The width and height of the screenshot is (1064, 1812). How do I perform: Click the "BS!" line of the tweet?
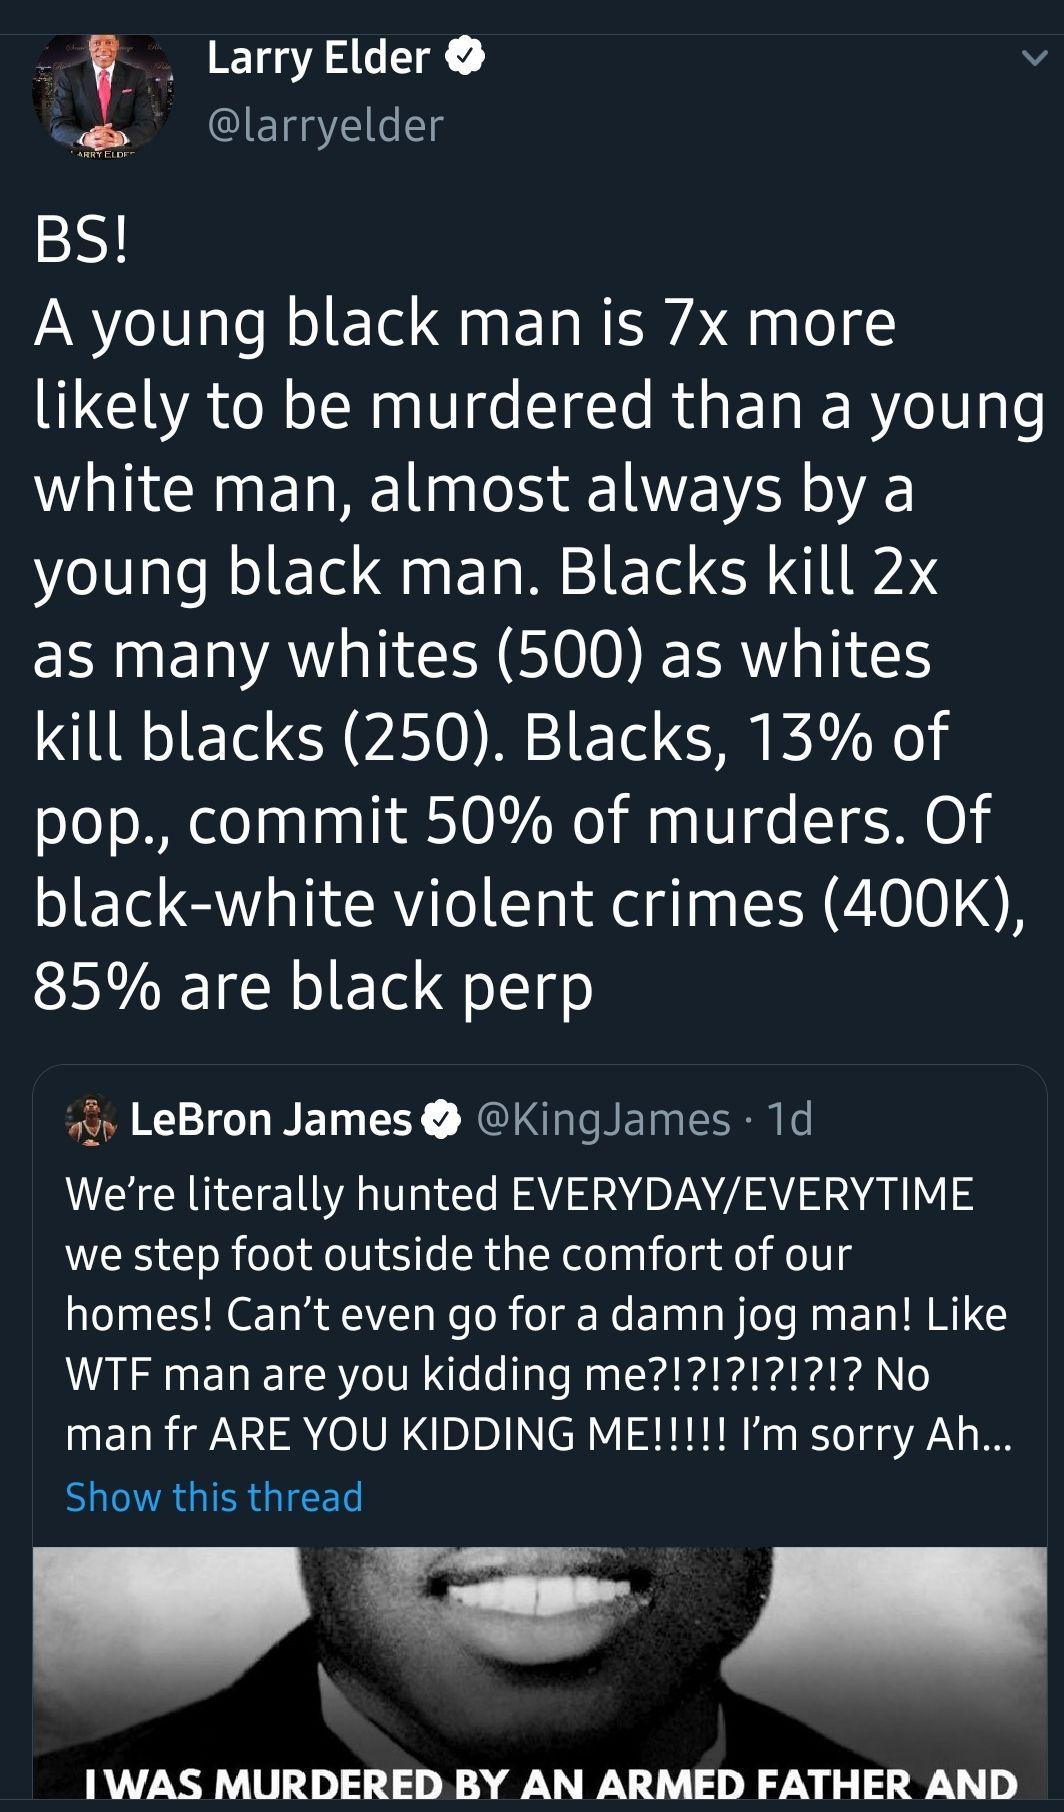(x=82, y=244)
